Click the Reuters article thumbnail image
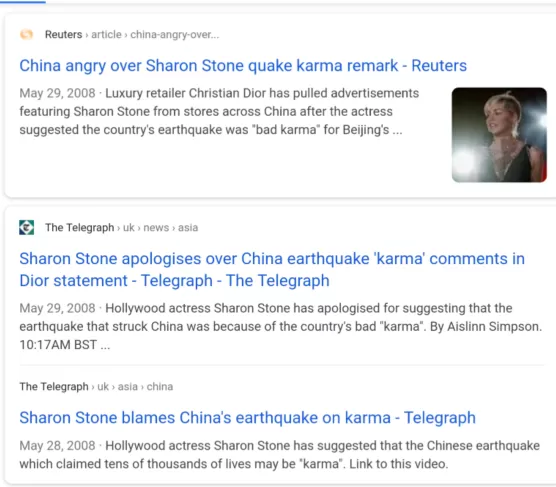The width and height of the screenshot is (556, 487). click(x=499, y=135)
